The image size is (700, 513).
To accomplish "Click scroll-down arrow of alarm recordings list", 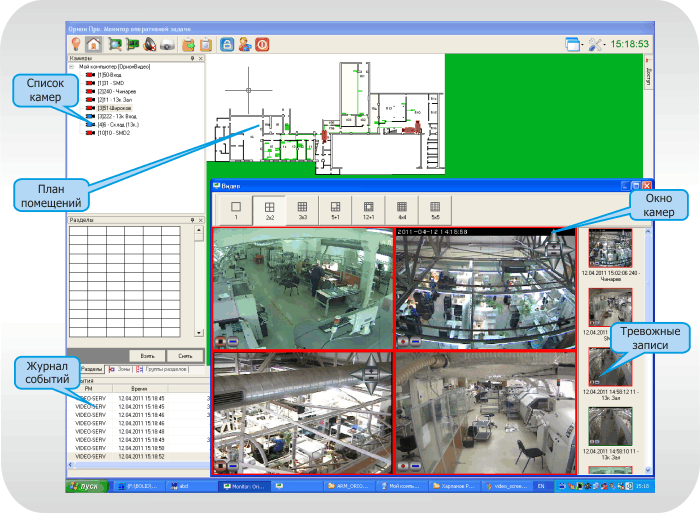I will tap(648, 470).
